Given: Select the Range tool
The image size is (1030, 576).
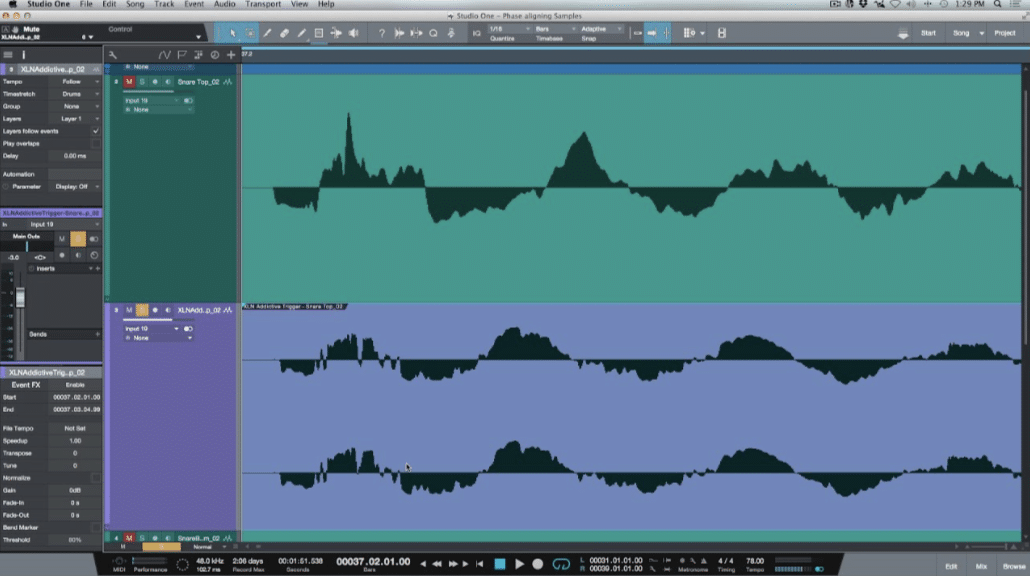Looking at the screenshot, I should 250,33.
